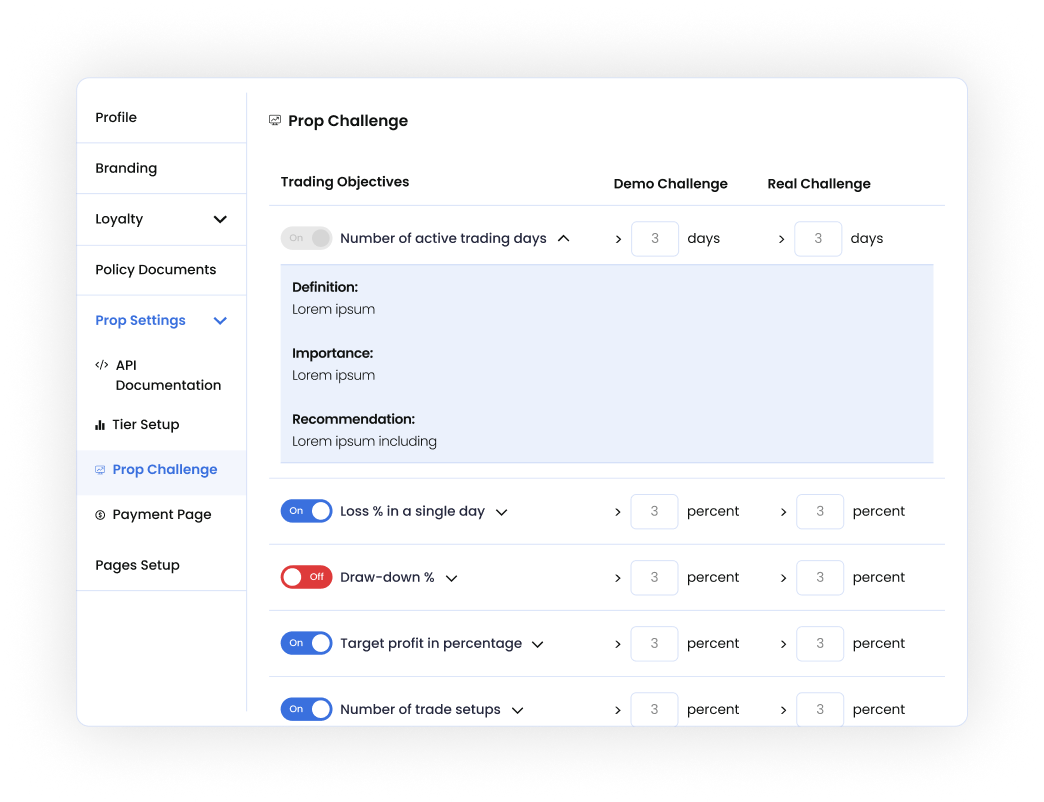The image size is (1044, 802).
Task: Switch to the Profile section
Action: pos(116,117)
